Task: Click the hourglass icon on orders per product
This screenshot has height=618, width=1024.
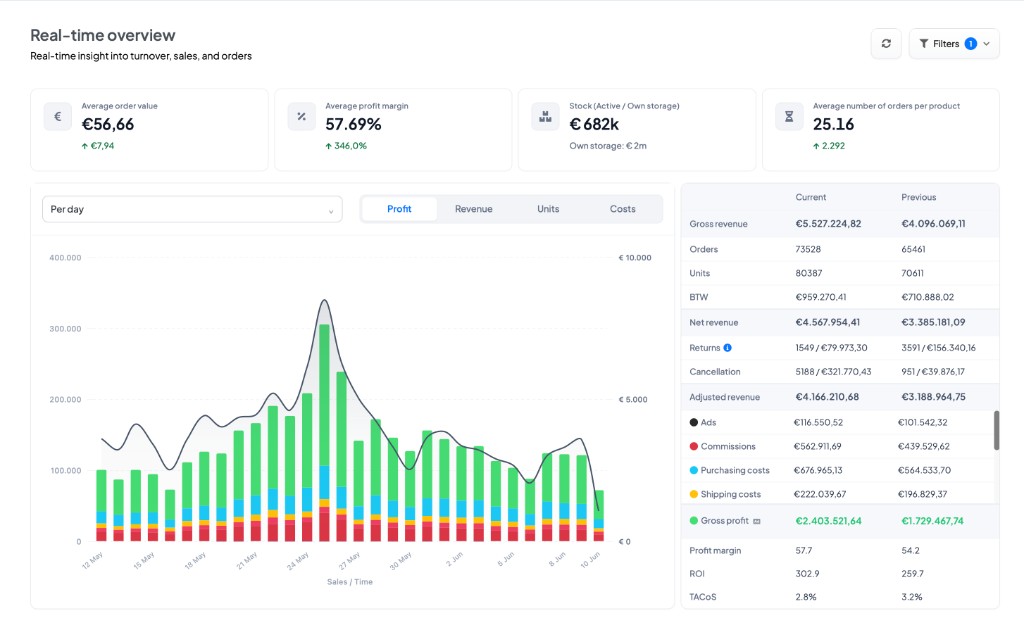Action: pyautogui.click(x=789, y=117)
